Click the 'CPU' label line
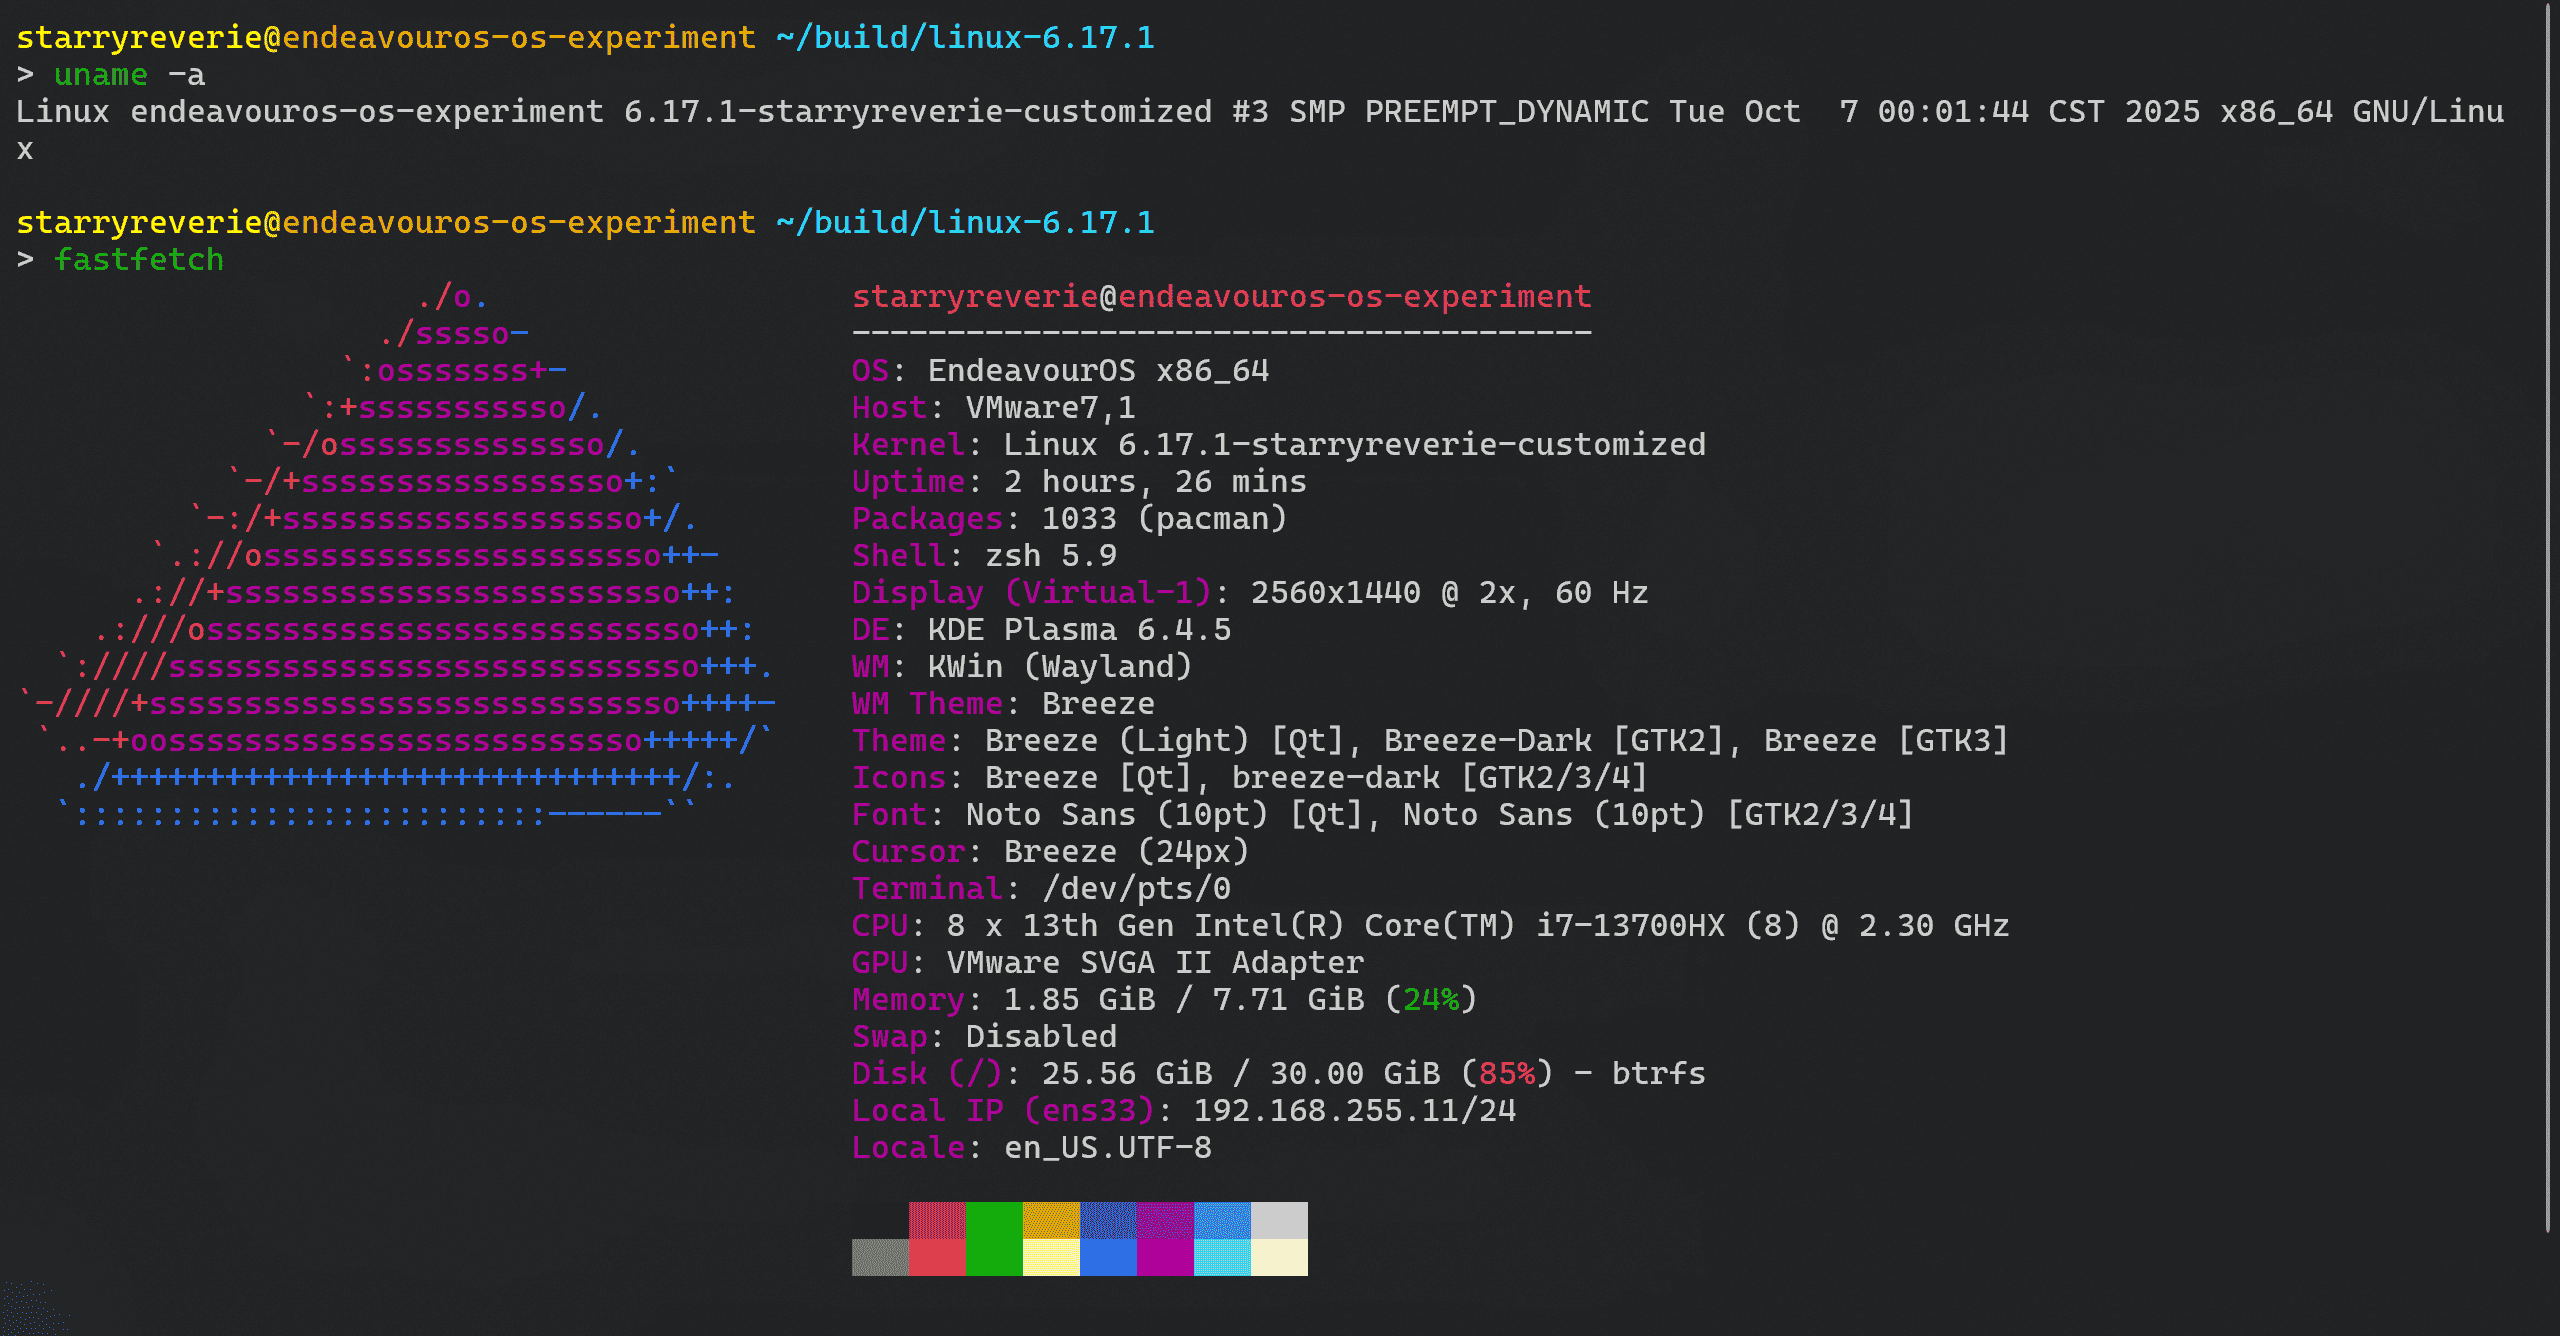 (x=879, y=926)
